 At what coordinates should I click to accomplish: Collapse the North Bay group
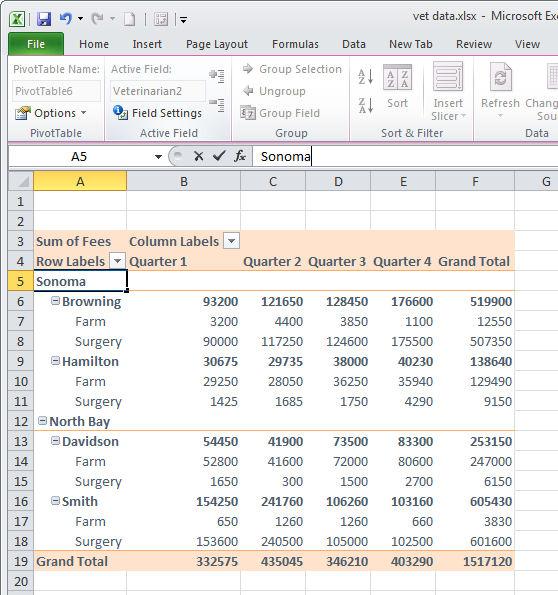pyautogui.click(x=43, y=421)
